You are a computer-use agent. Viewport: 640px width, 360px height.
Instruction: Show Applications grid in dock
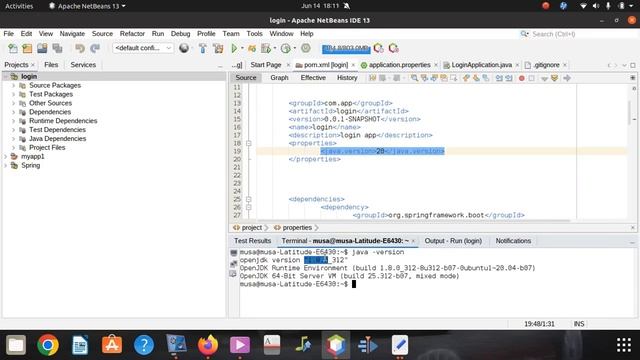624,345
